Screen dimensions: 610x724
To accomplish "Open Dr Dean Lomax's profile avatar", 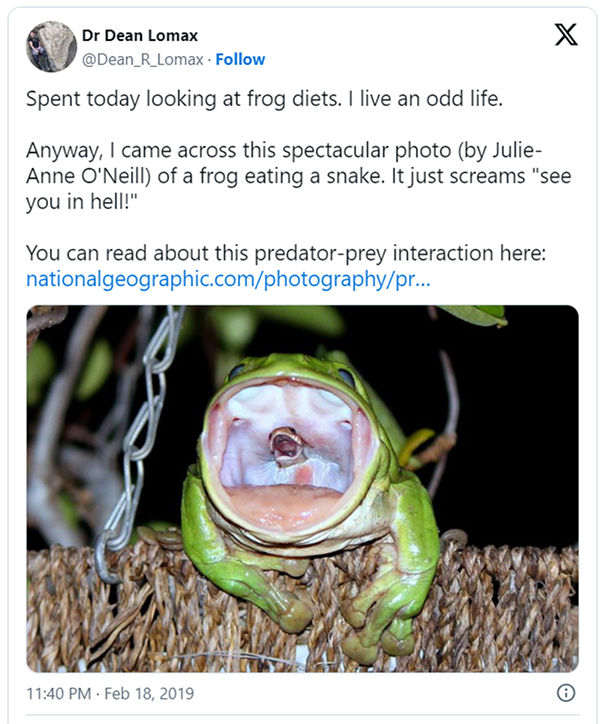I will click(x=51, y=46).
